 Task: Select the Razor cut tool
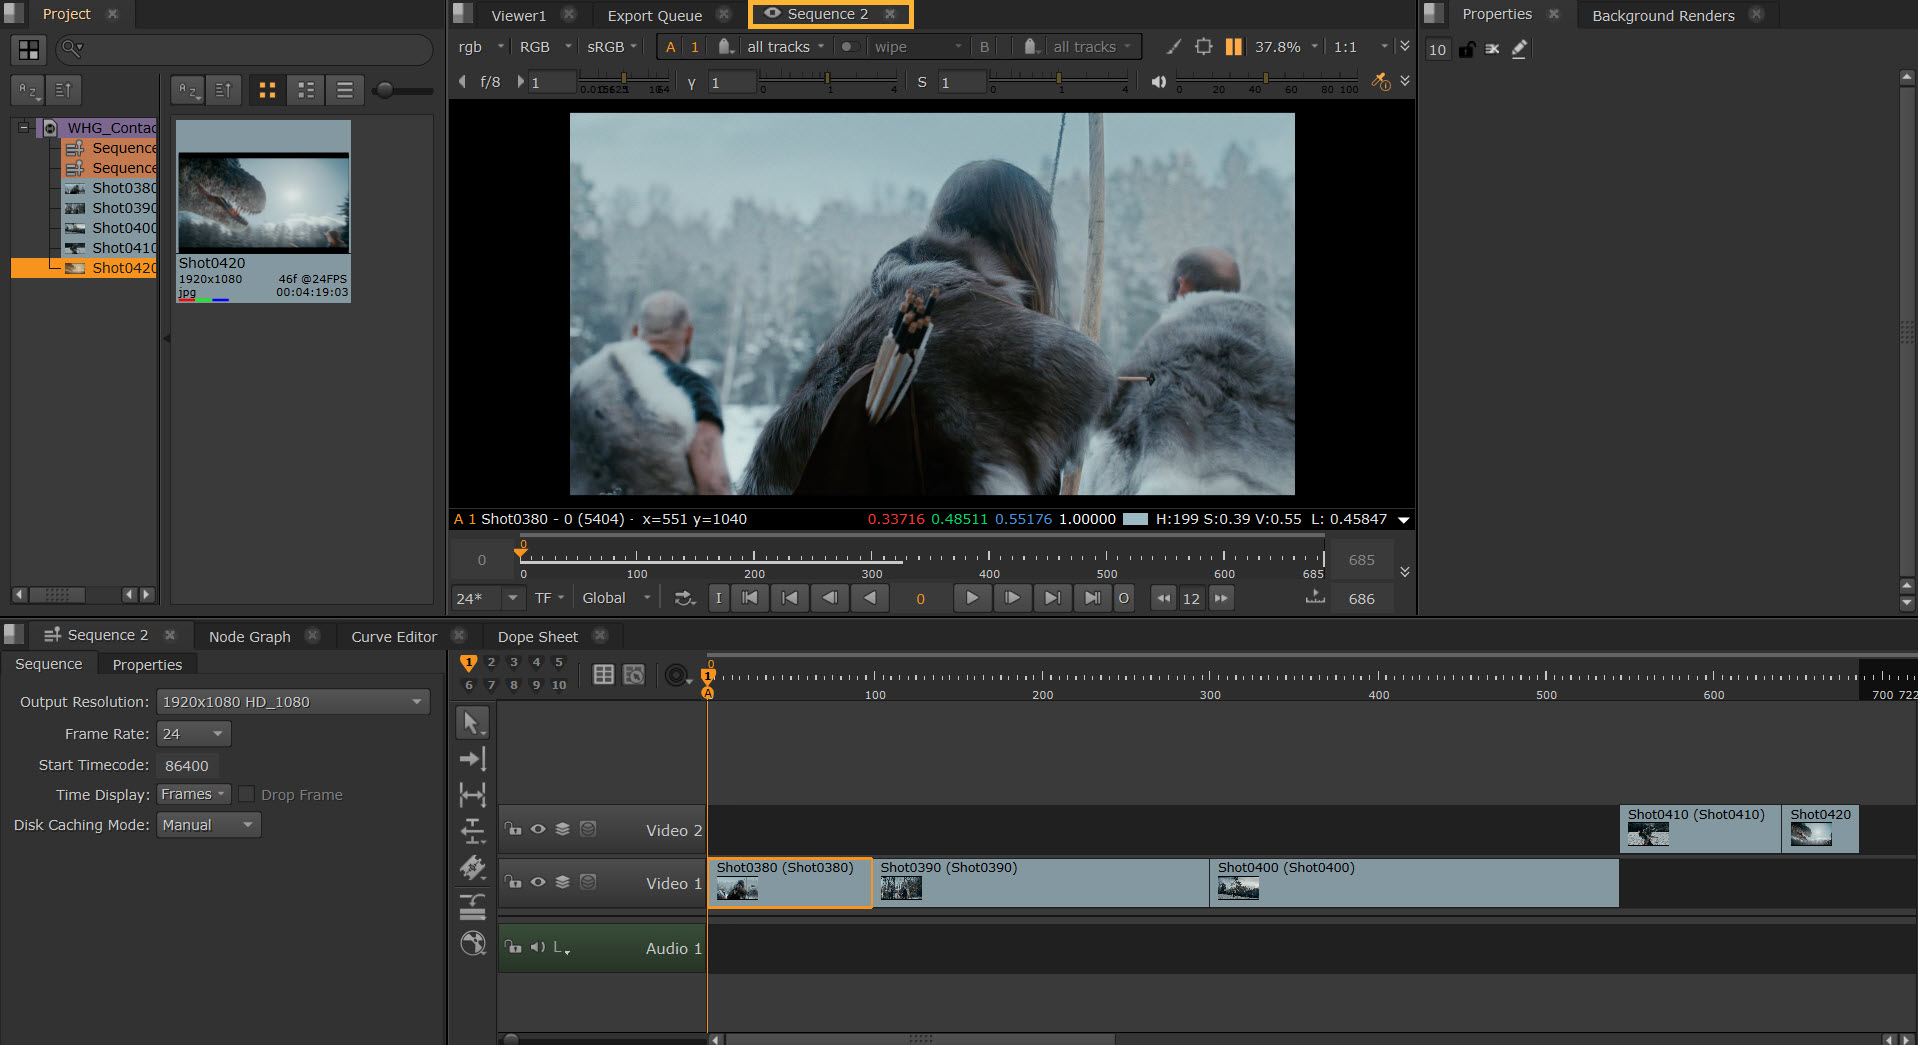472,867
